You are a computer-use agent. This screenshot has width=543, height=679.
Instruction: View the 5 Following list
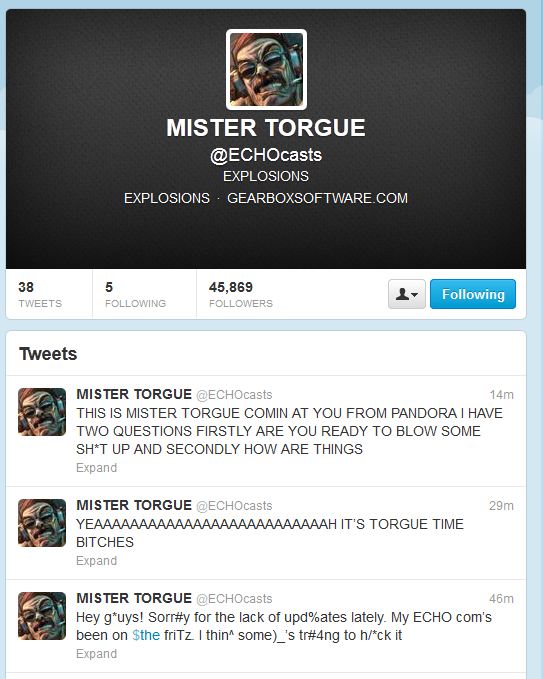pos(136,294)
